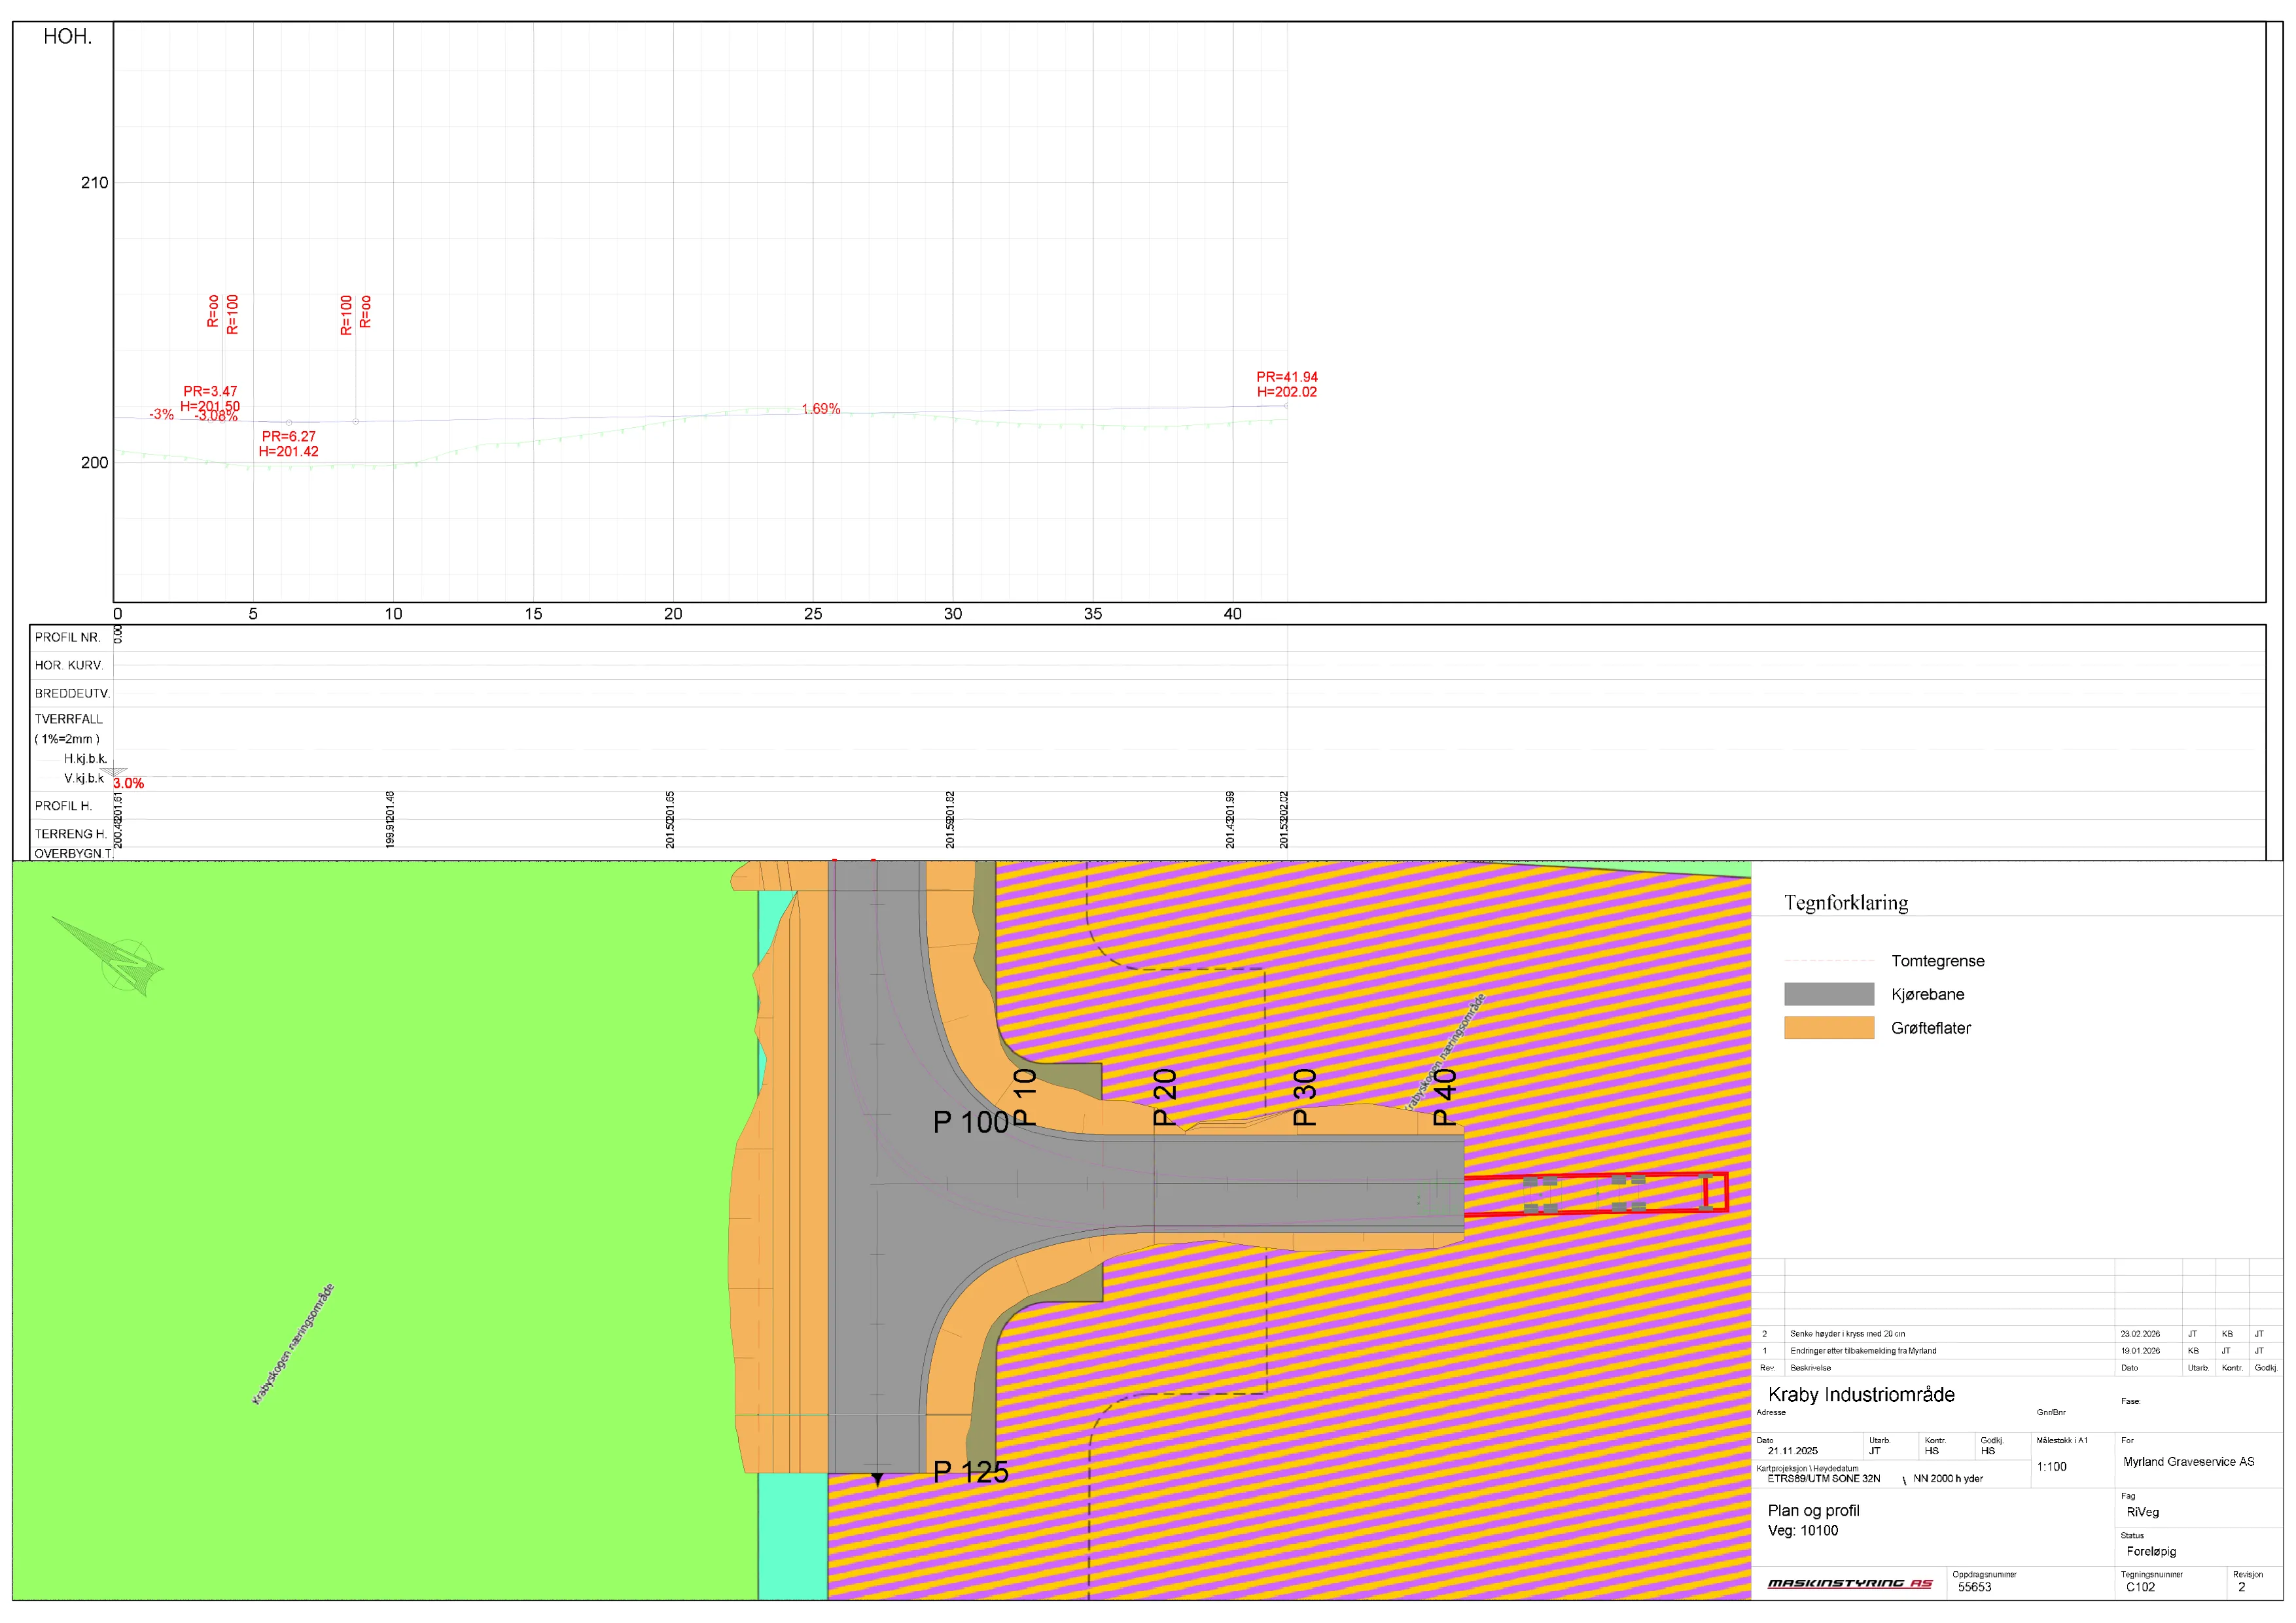This screenshot has width=2296, height=1623.
Task: Click the "NN 2000 h yder" datum text
Action: pyautogui.click(x=1947, y=1479)
